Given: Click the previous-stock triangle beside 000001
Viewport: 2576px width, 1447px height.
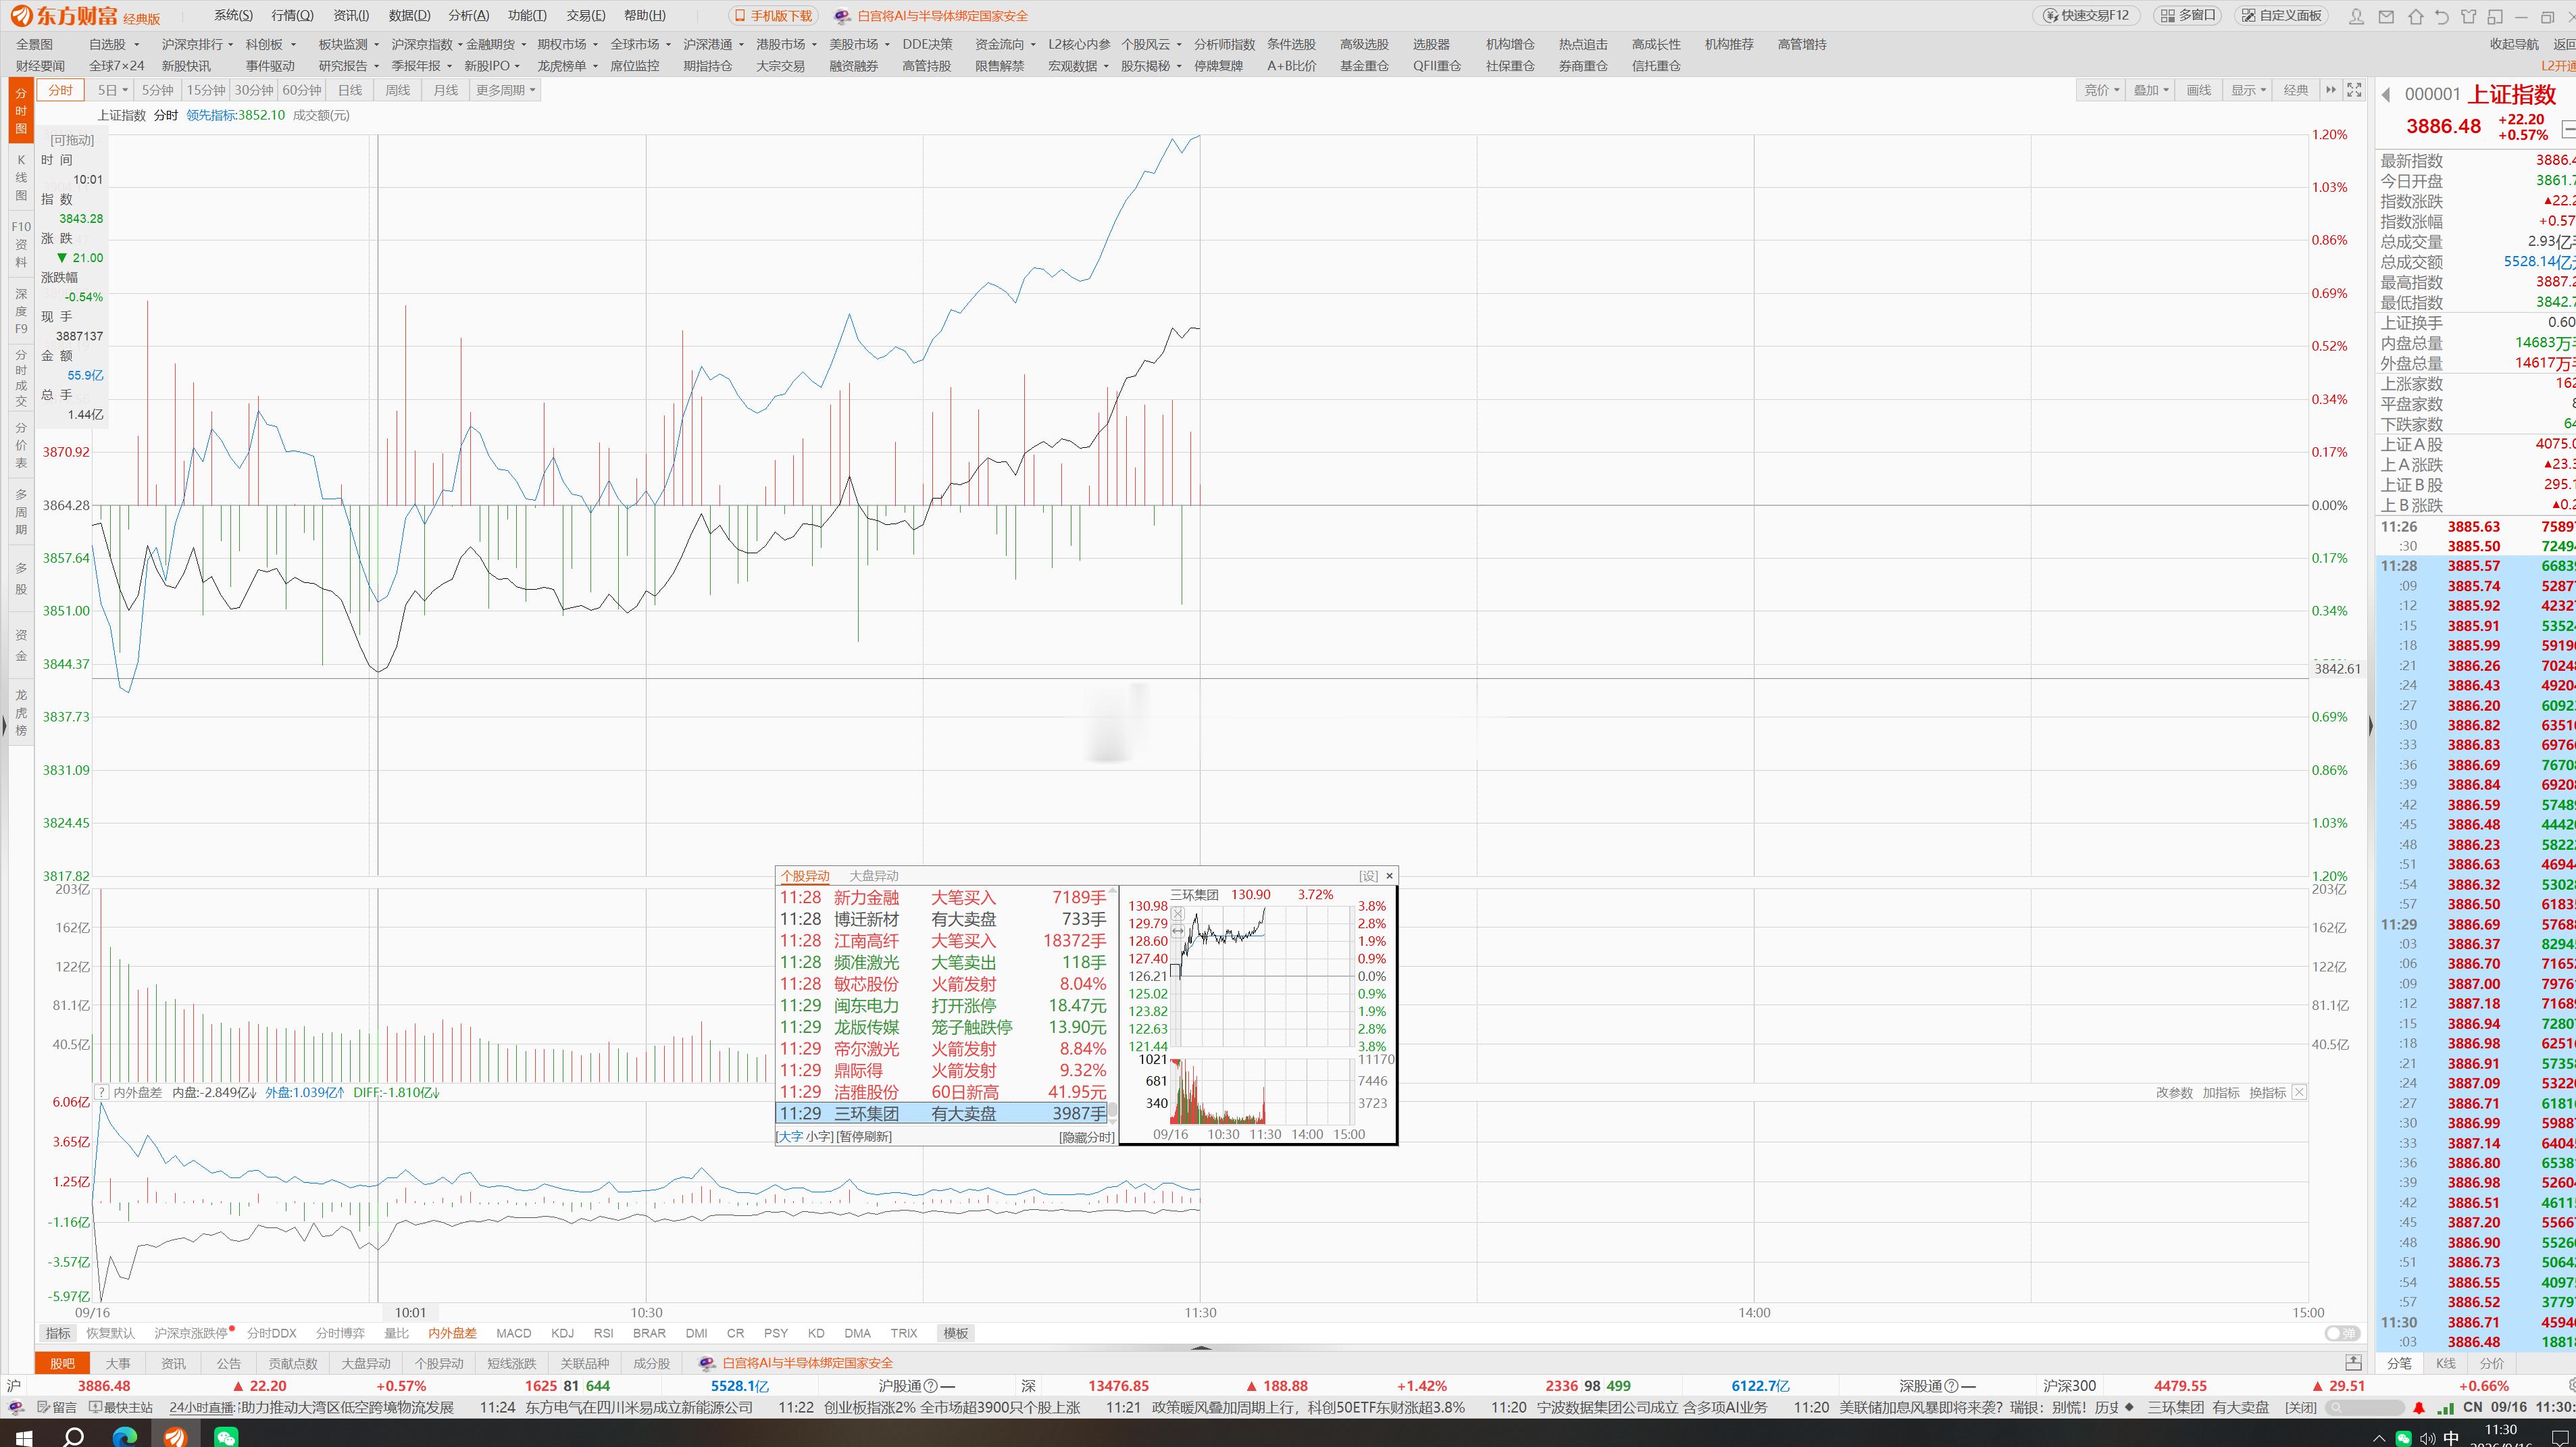Looking at the screenshot, I should tap(2386, 95).
